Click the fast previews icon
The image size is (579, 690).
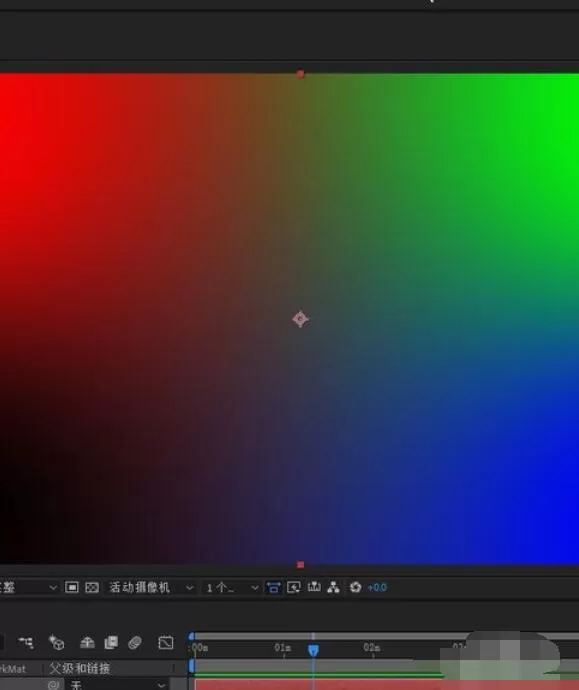(293, 587)
